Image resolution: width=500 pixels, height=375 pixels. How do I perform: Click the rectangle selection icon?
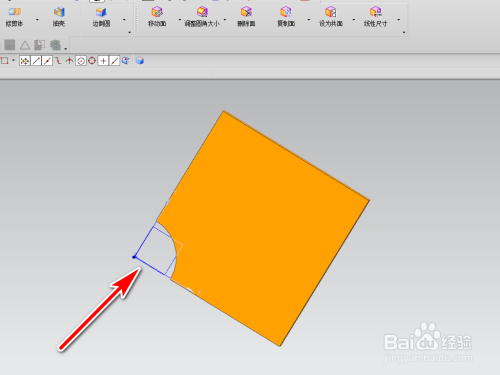point(5,61)
